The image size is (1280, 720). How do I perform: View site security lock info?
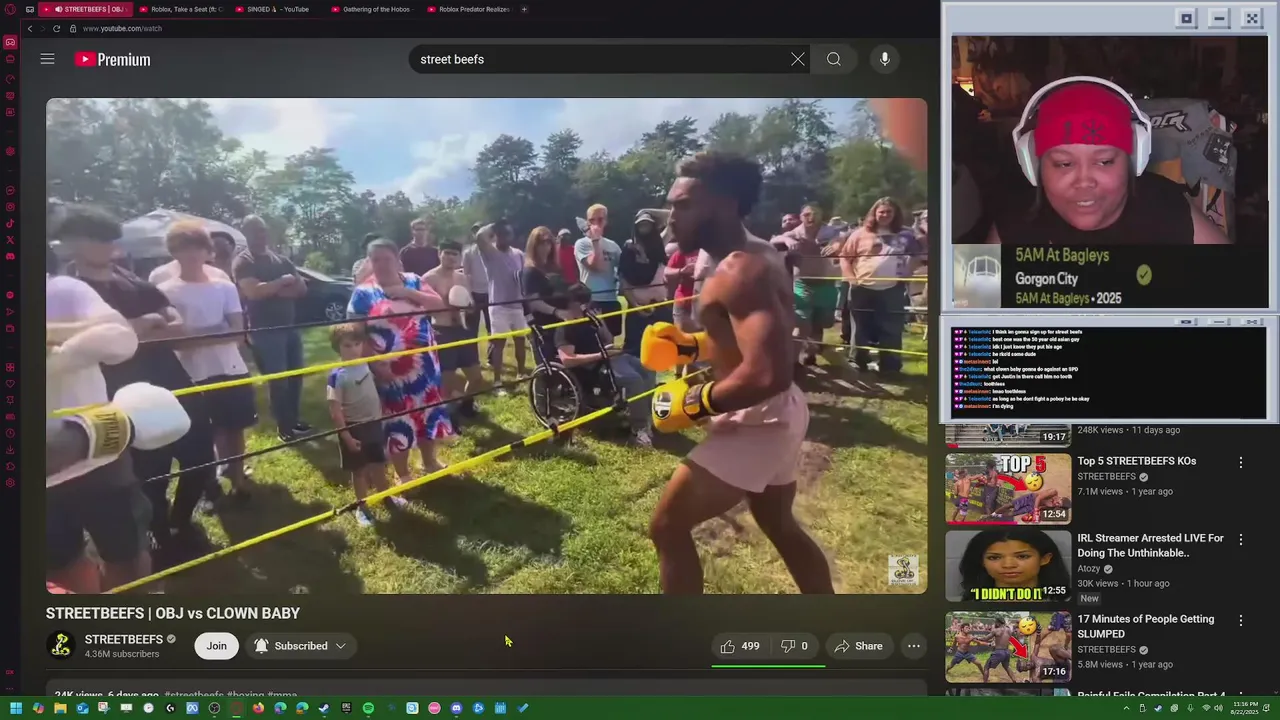(73, 28)
